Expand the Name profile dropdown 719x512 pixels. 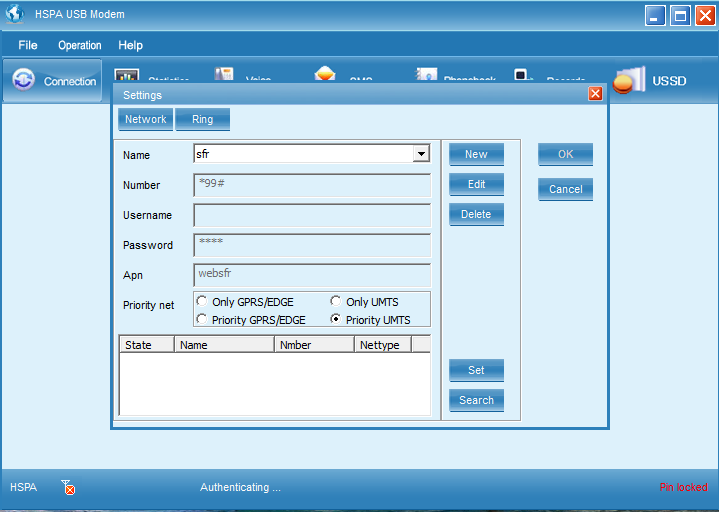pyautogui.click(x=421, y=154)
